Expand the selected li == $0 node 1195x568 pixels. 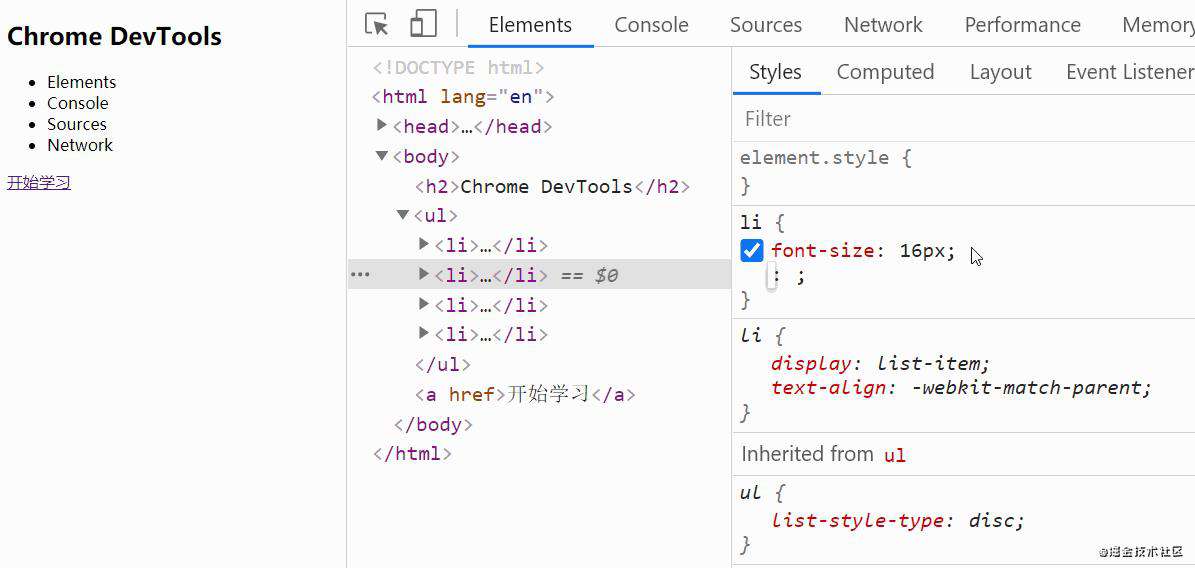[x=424, y=274]
